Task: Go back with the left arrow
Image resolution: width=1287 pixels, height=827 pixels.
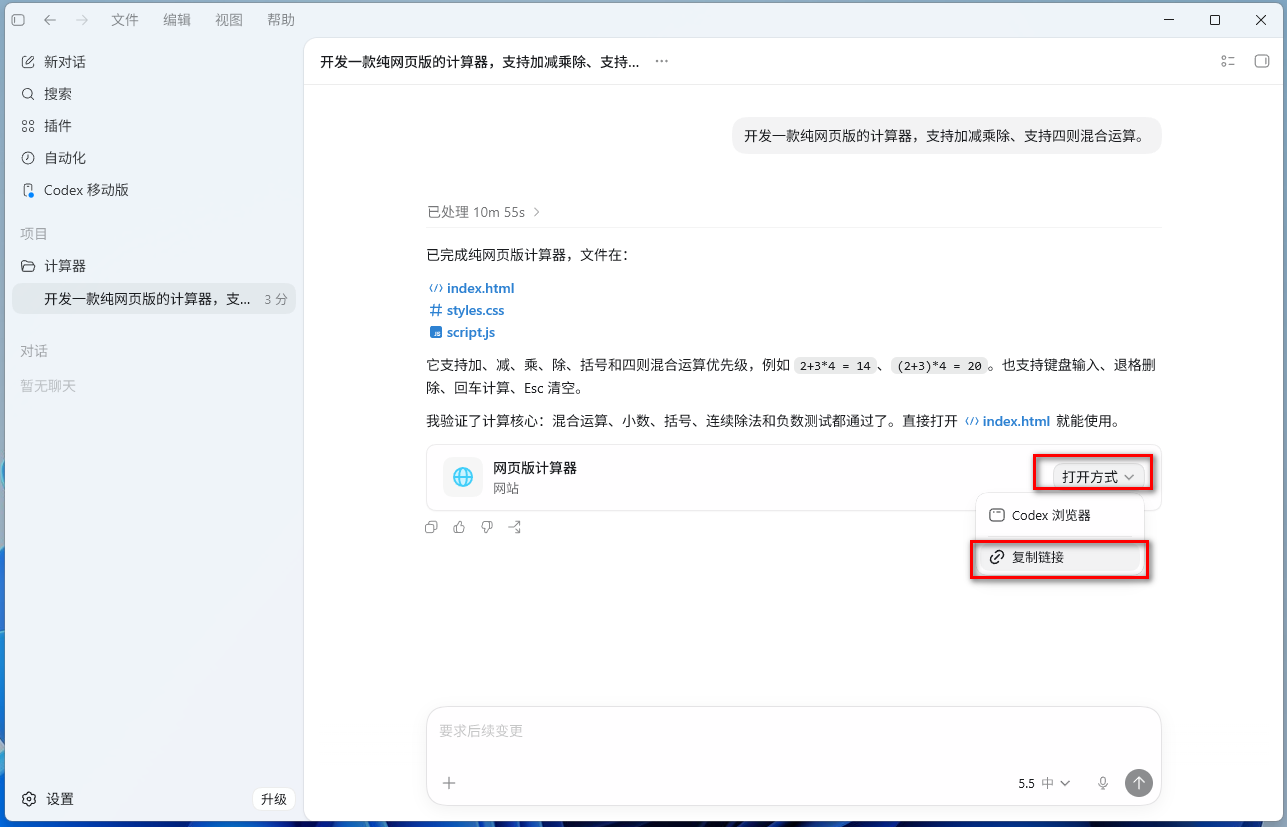Action: (50, 20)
